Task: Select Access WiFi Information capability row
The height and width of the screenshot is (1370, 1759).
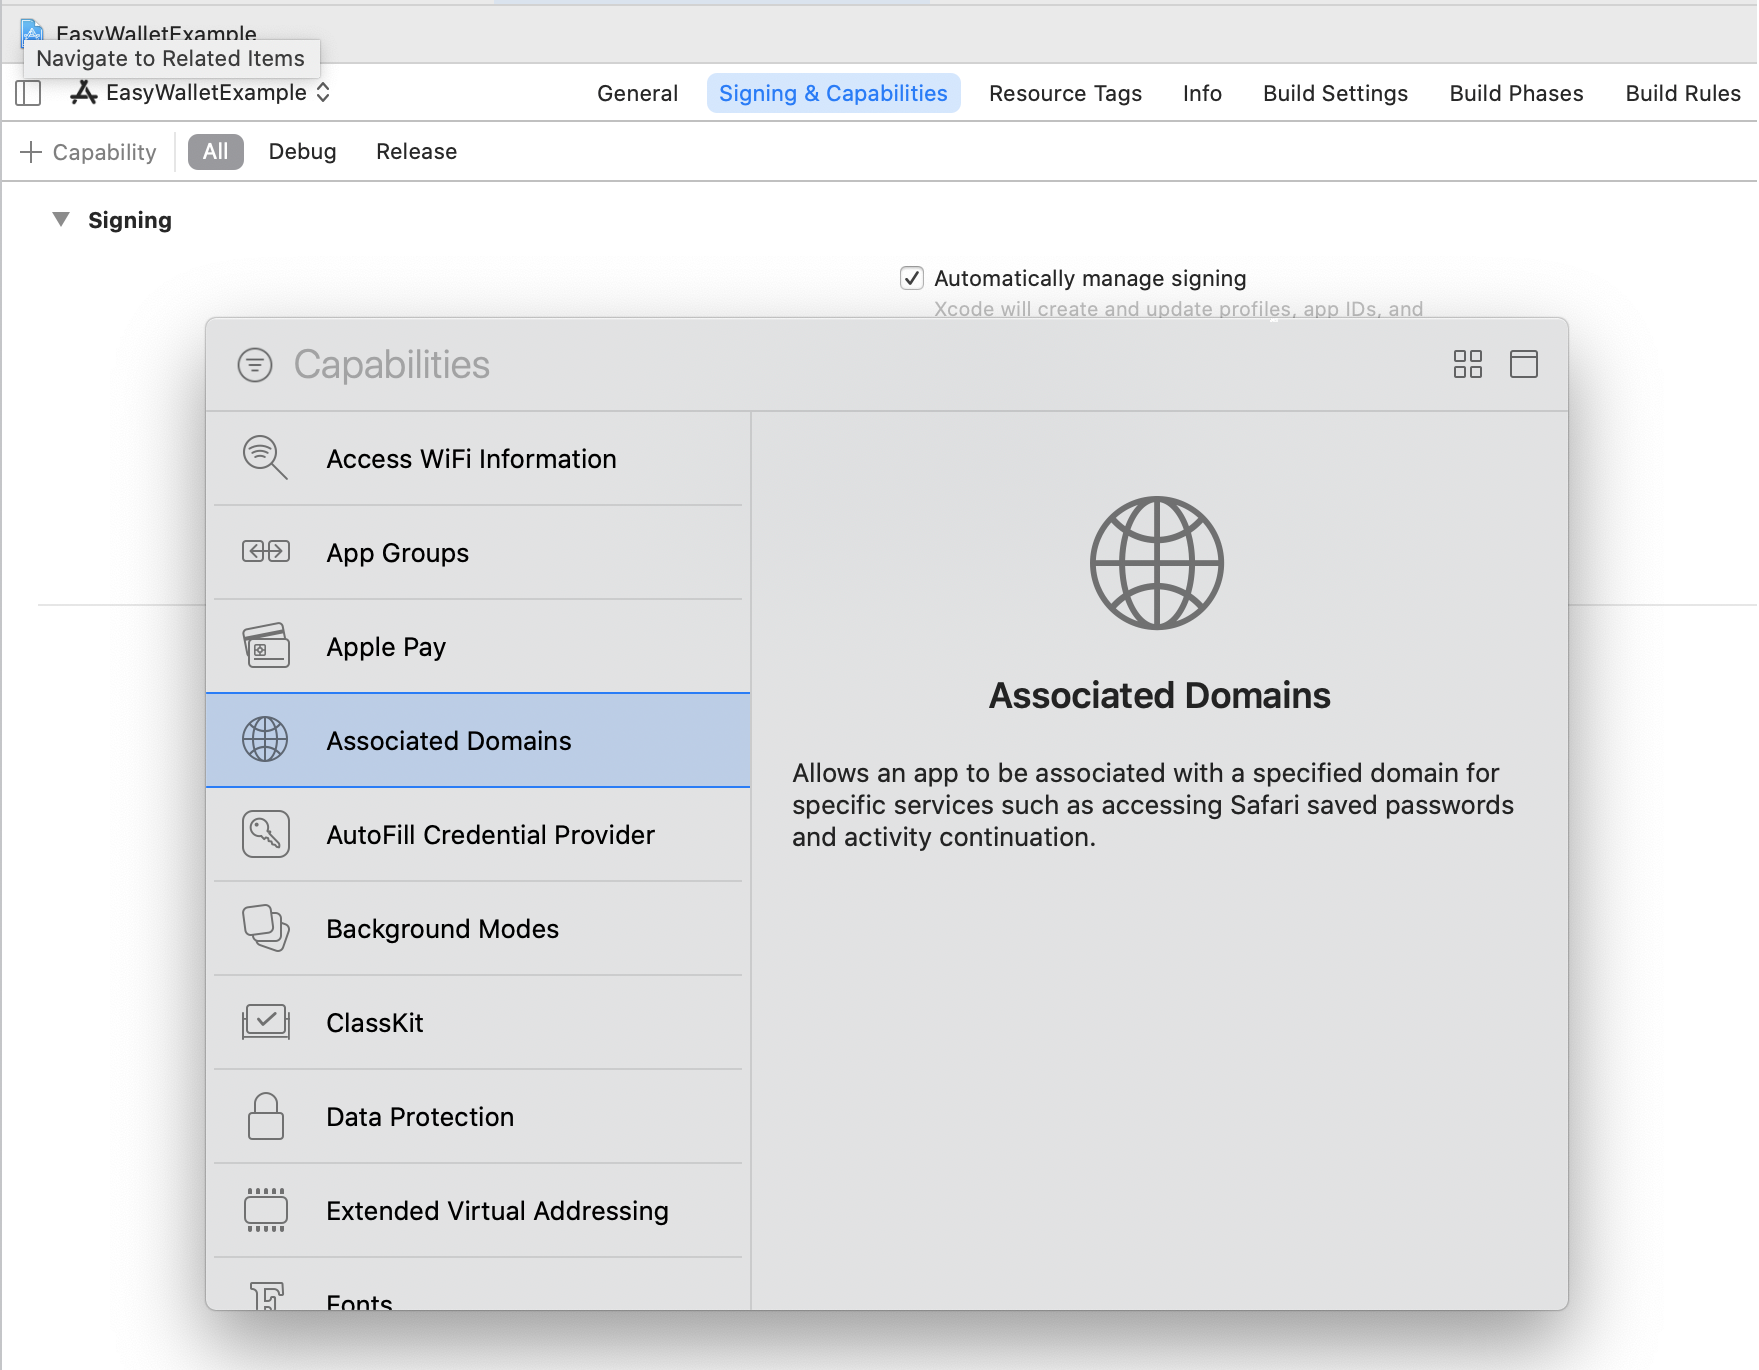Action: 478,458
